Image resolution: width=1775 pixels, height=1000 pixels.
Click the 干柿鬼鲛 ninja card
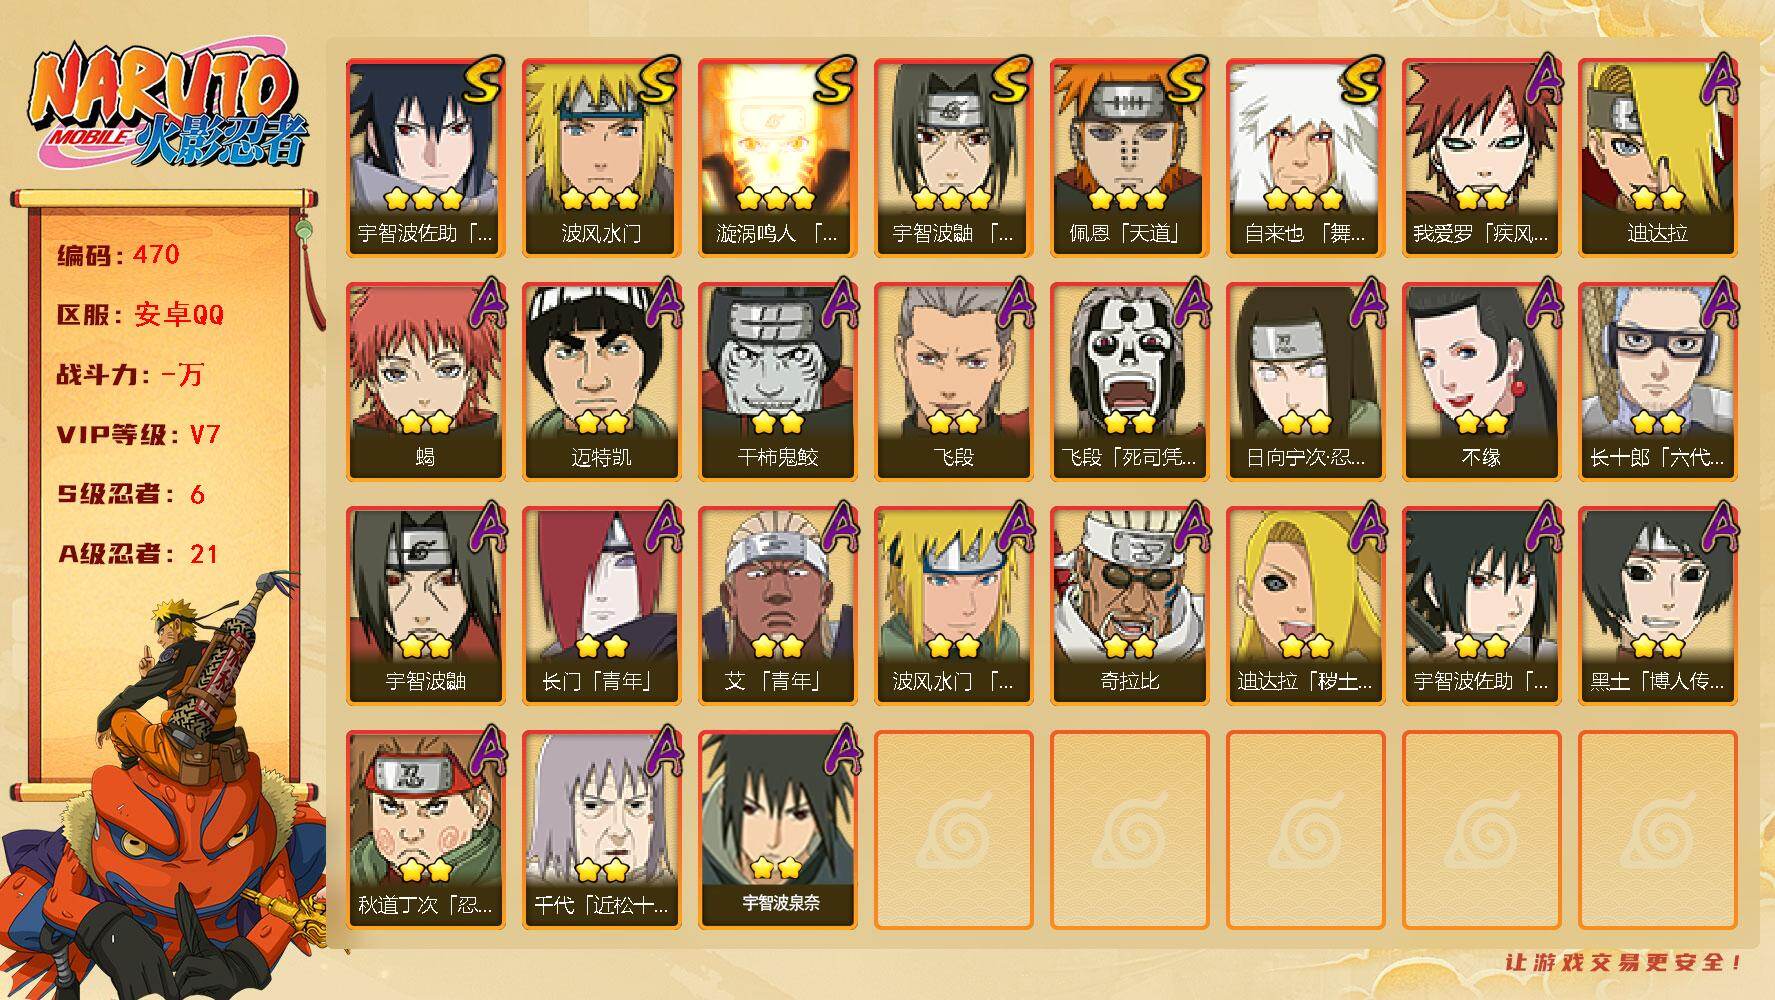point(777,381)
